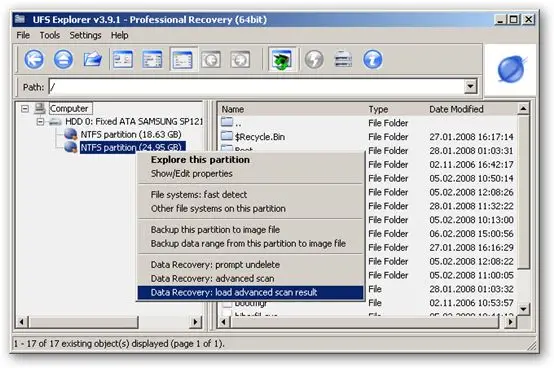Click the tree pane scroll right arrow
The width and height of the screenshot is (554, 368).
tap(195, 322)
